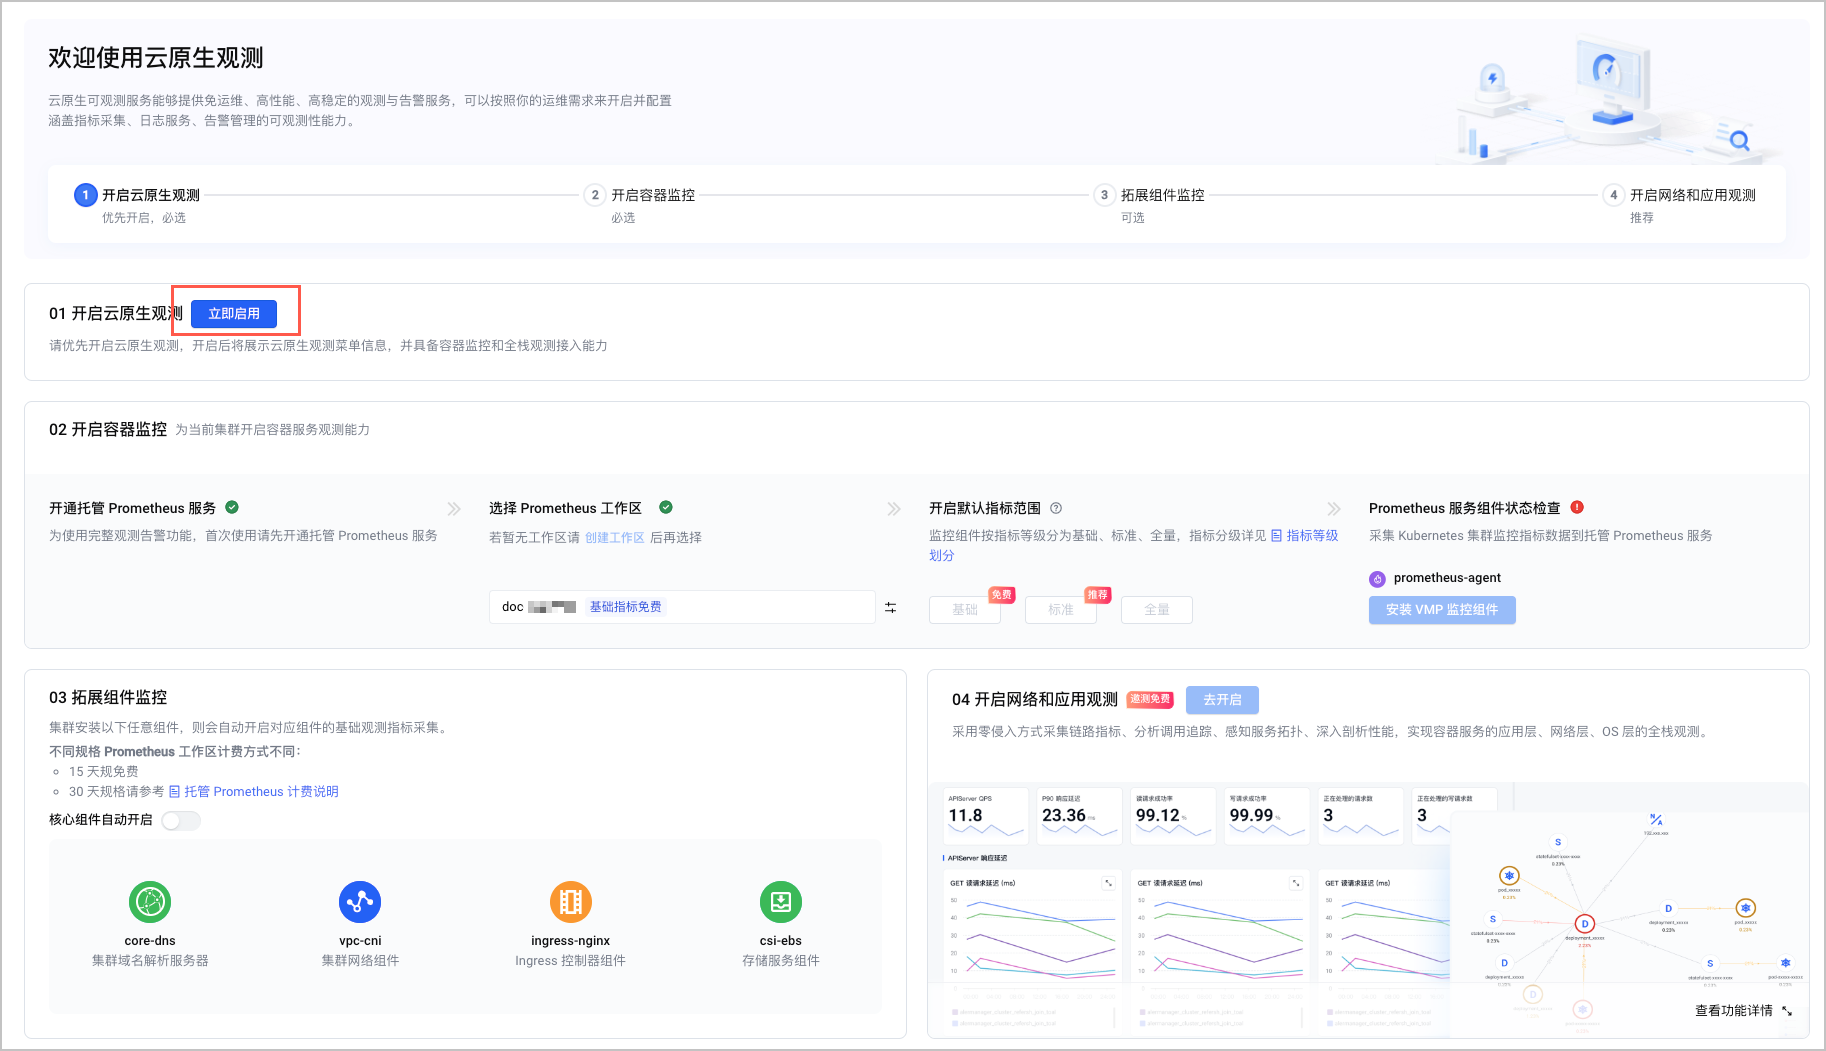Click the core-dns component icon
Image resolution: width=1826 pixels, height=1051 pixels.
pyautogui.click(x=150, y=902)
